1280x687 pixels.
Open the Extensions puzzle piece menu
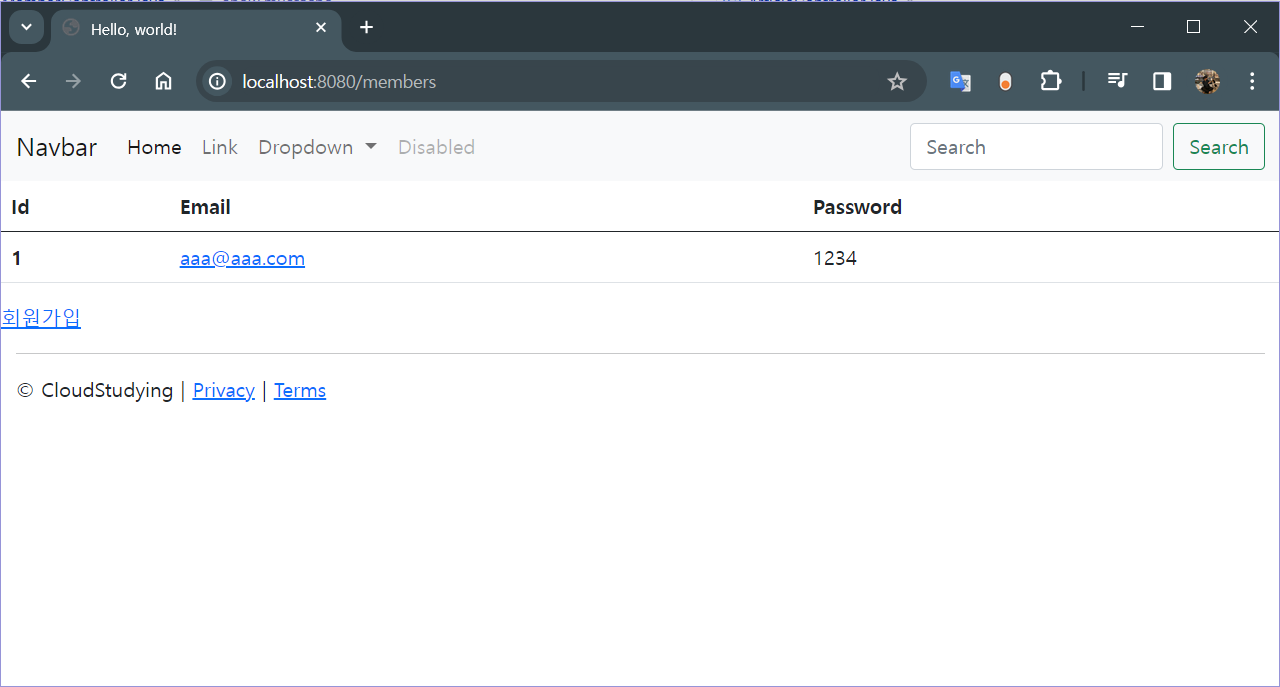click(1050, 82)
